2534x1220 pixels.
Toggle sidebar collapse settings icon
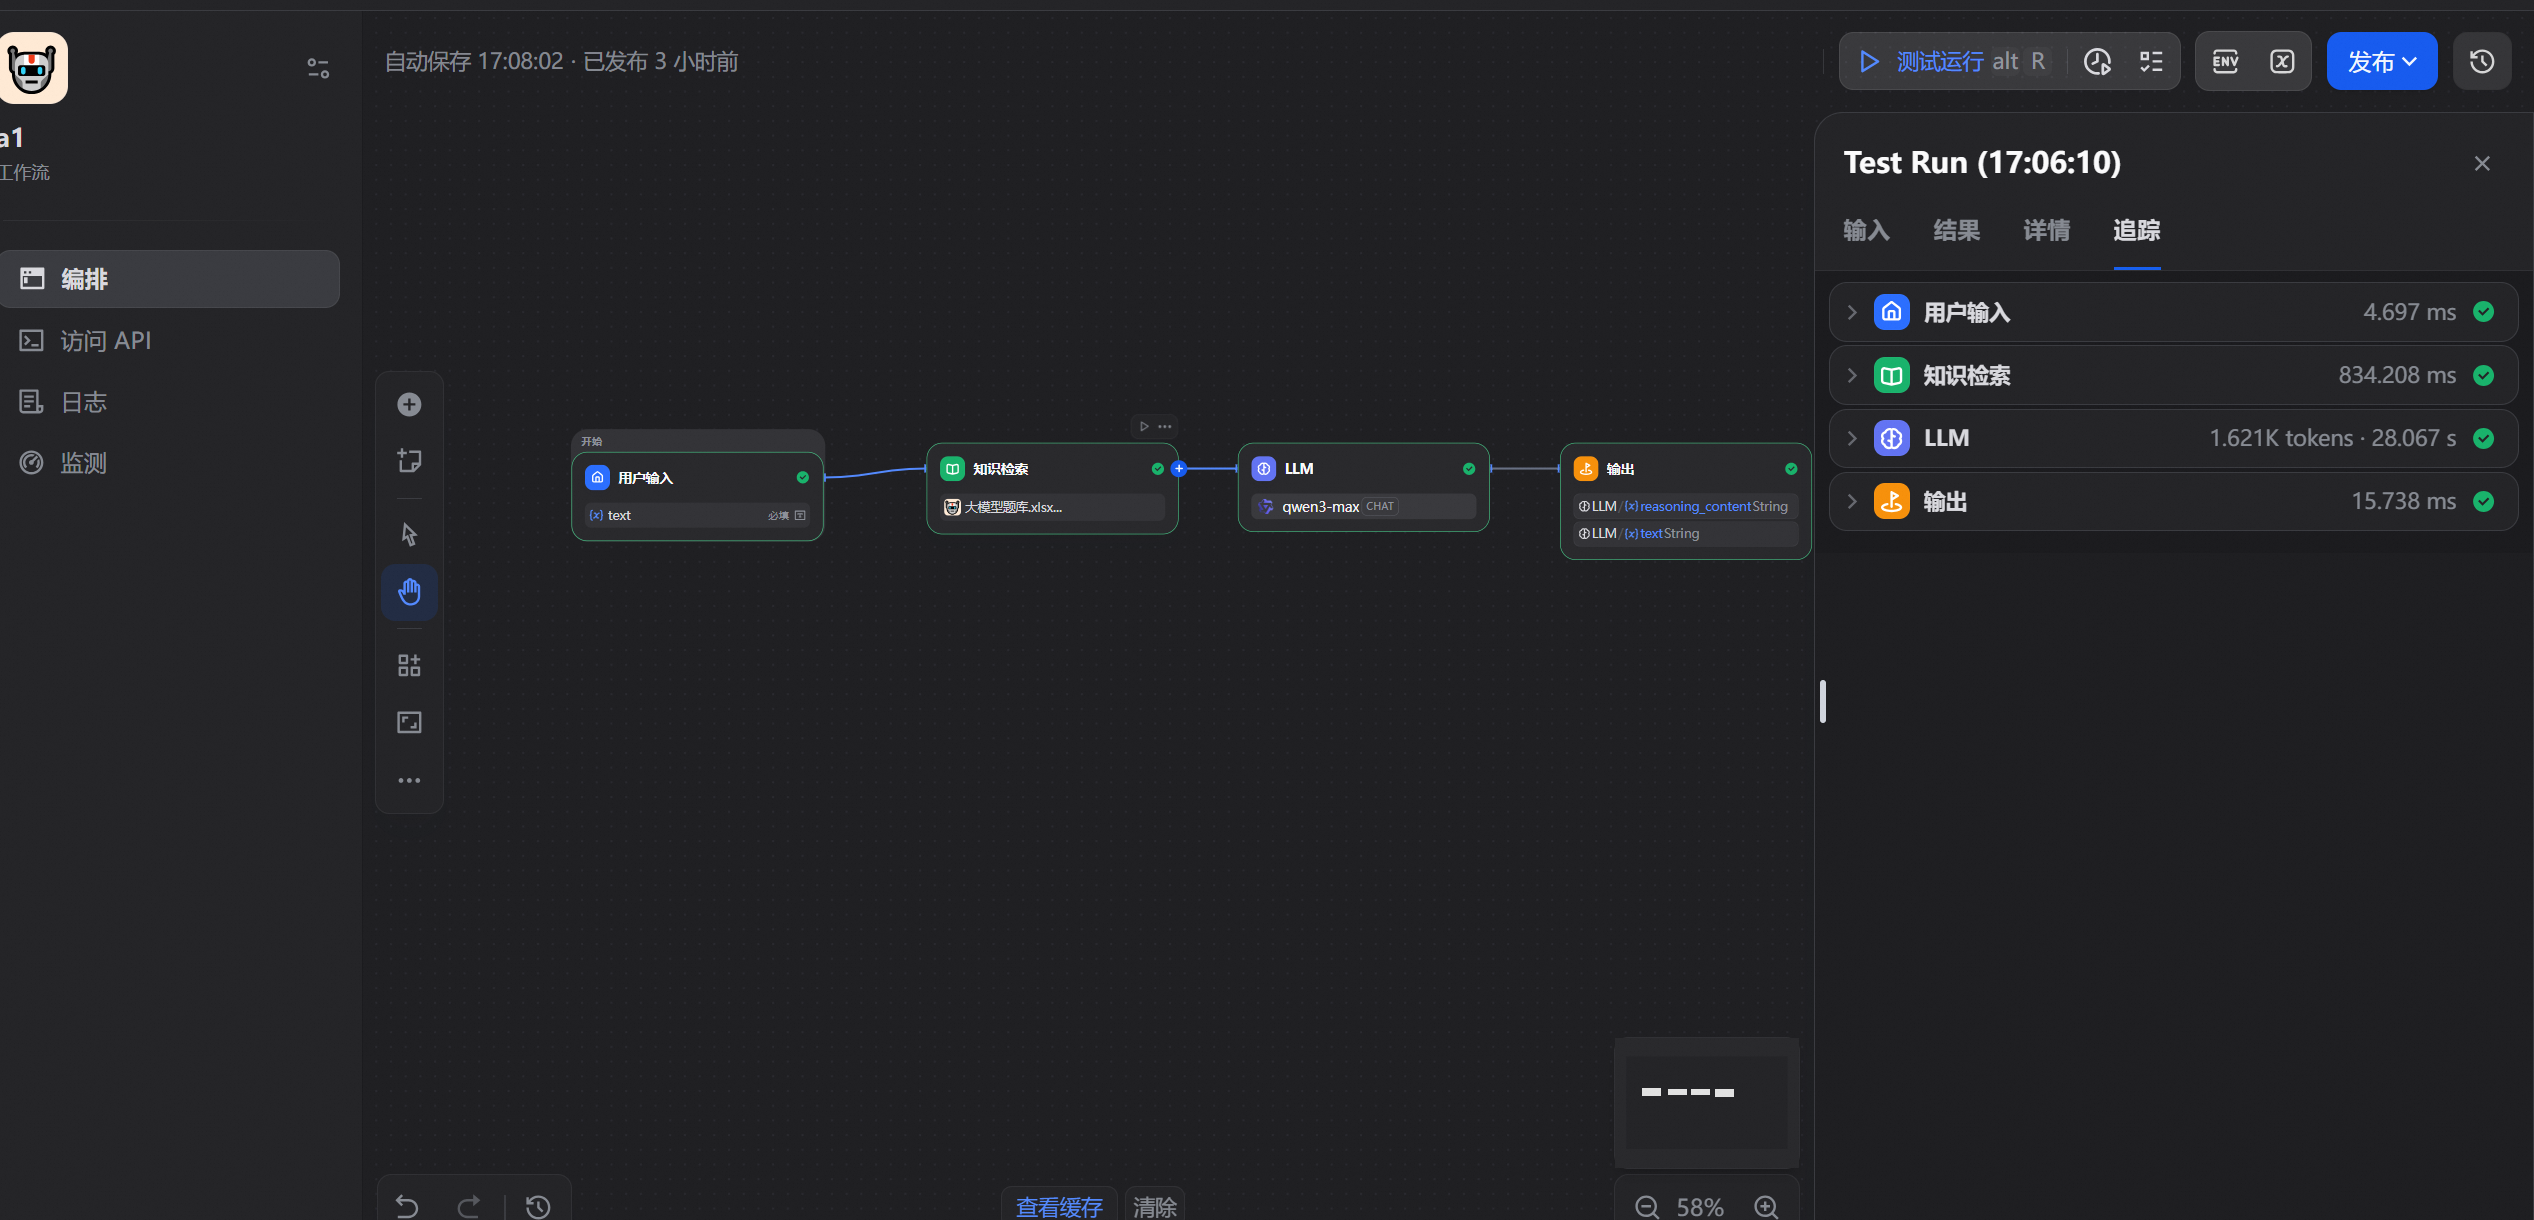click(x=318, y=68)
